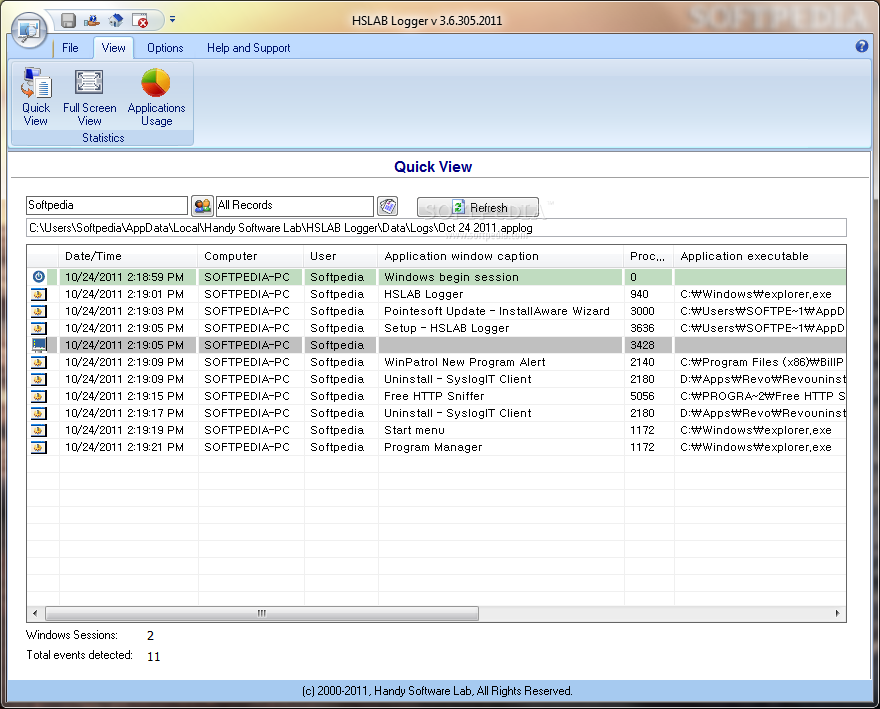Image resolution: width=880 pixels, height=709 pixels.
Task: Click the 10/24/2011 2:19:15 PM date cell
Action: point(128,396)
